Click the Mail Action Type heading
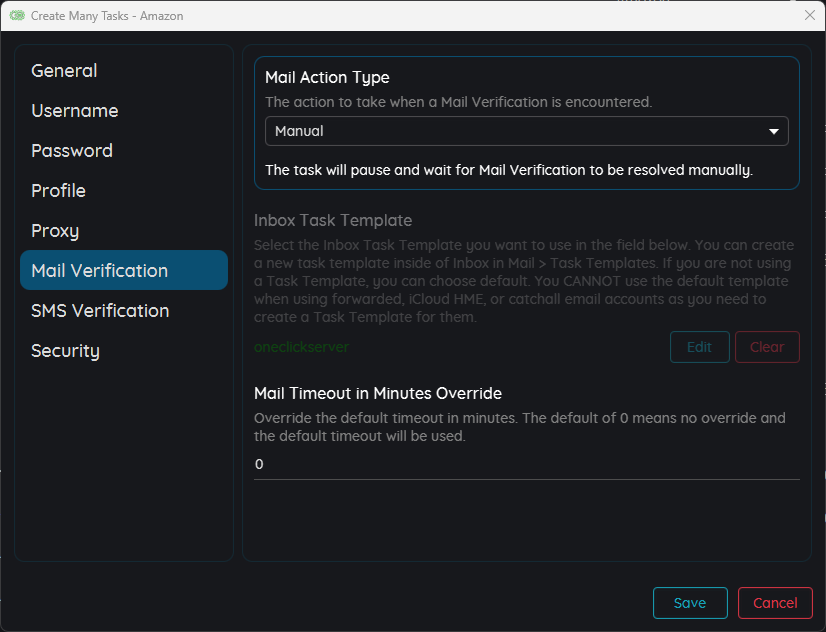The image size is (826, 632). (x=327, y=77)
